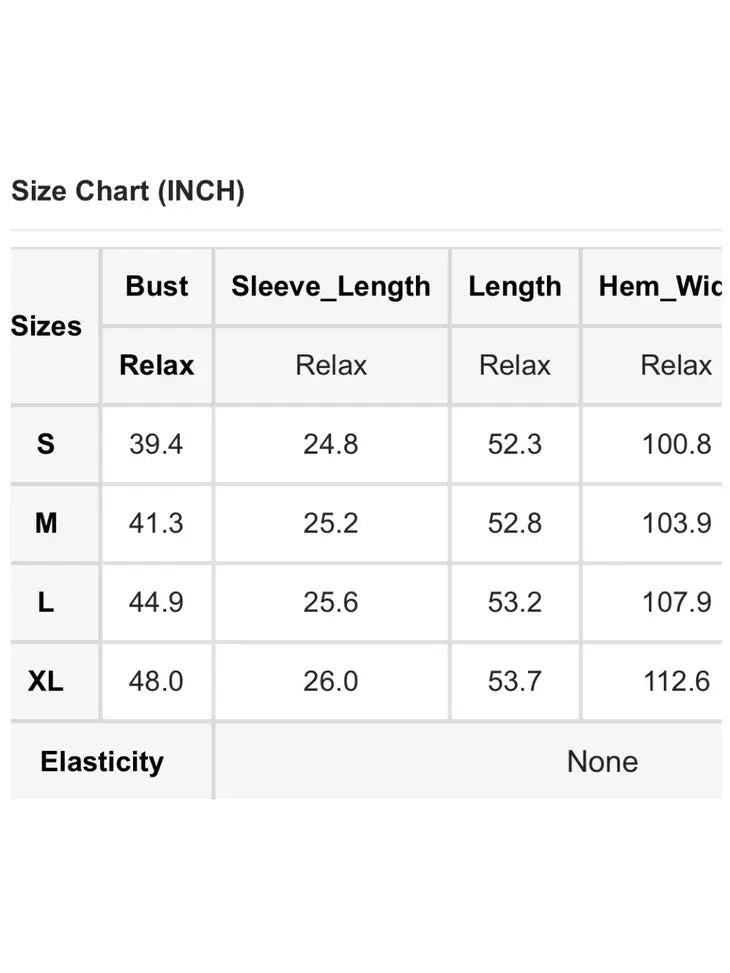Click the 48.0 bust value for XL
The image size is (730, 973).
tap(156, 681)
